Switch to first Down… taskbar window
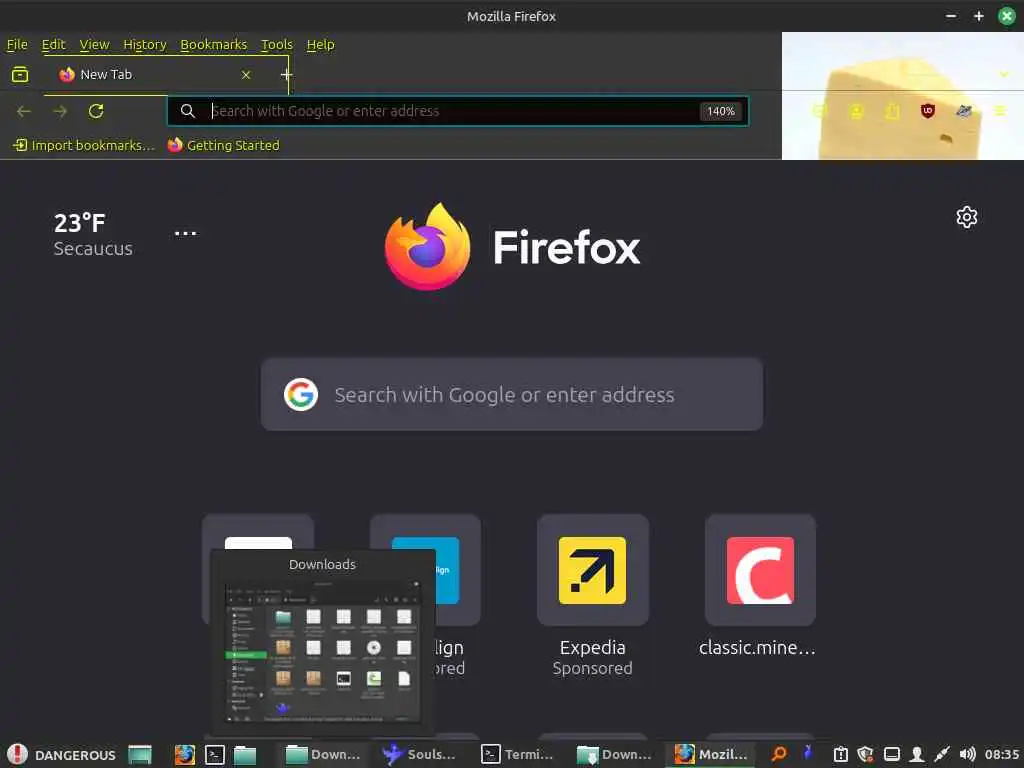 (x=323, y=754)
